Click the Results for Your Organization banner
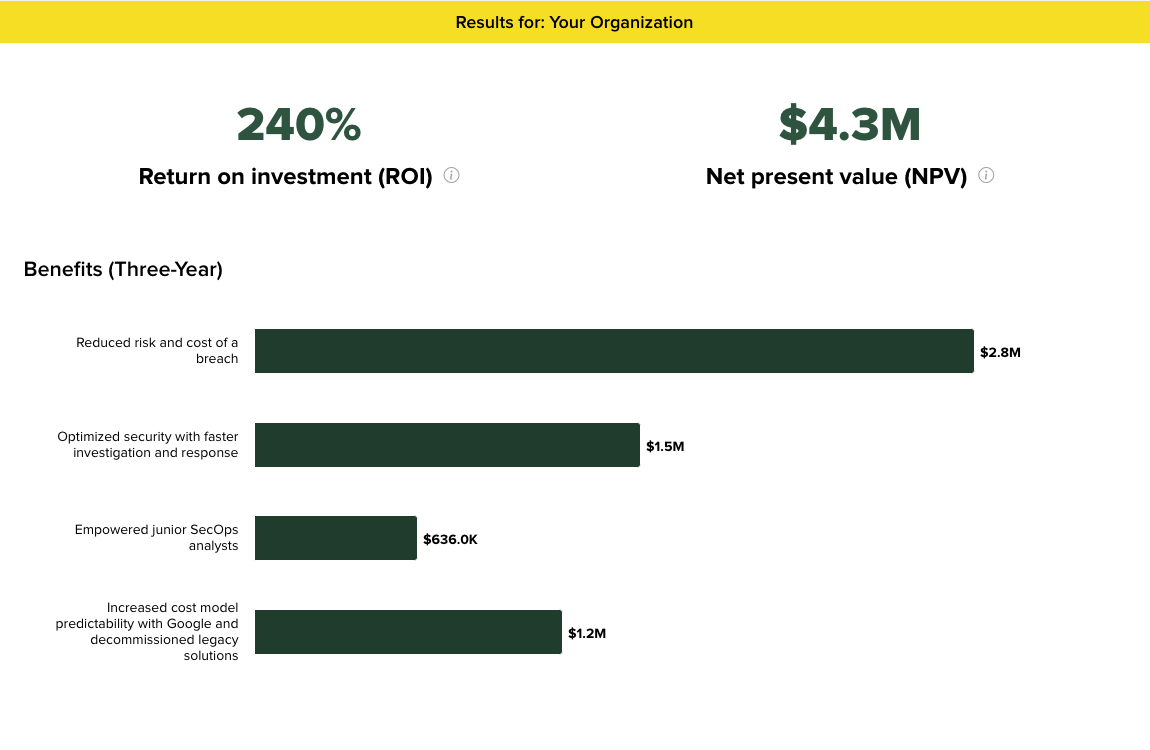This screenshot has width=1150, height=750. [575, 22]
